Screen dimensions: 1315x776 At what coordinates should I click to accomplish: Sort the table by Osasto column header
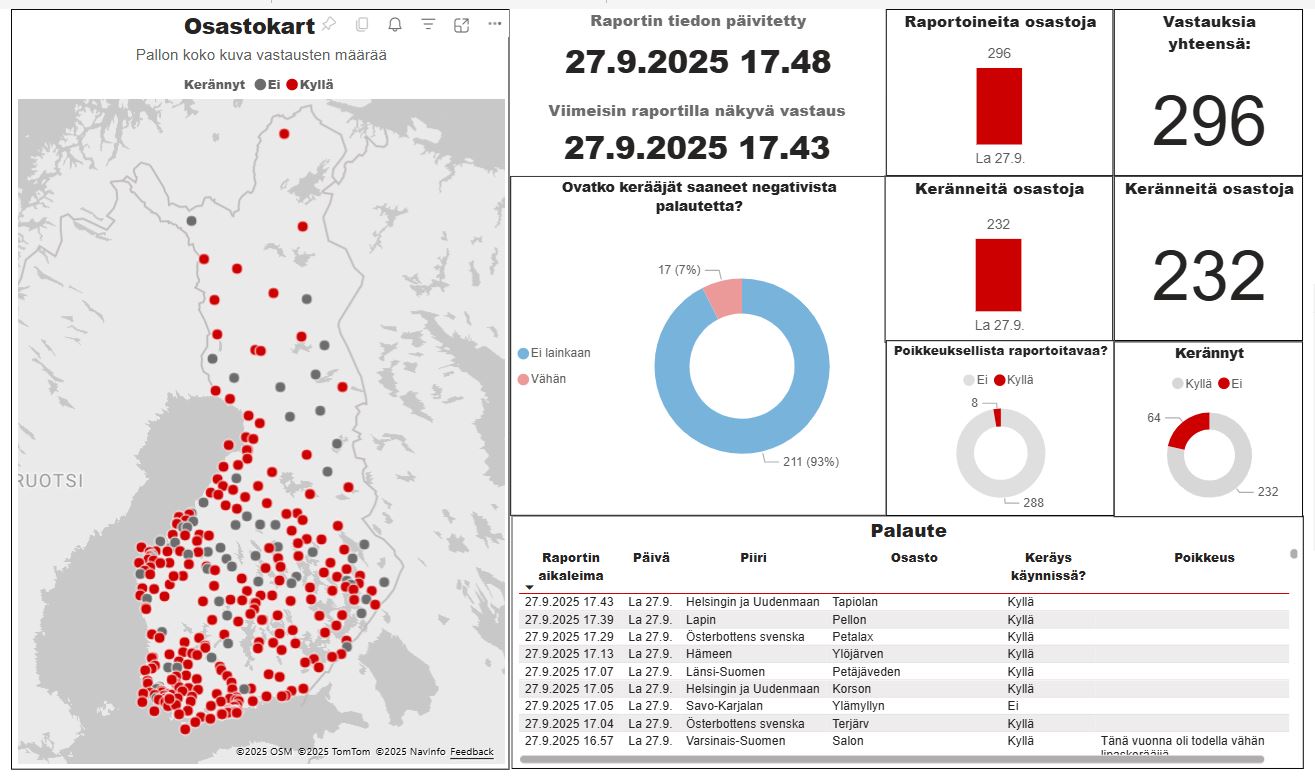tap(914, 558)
